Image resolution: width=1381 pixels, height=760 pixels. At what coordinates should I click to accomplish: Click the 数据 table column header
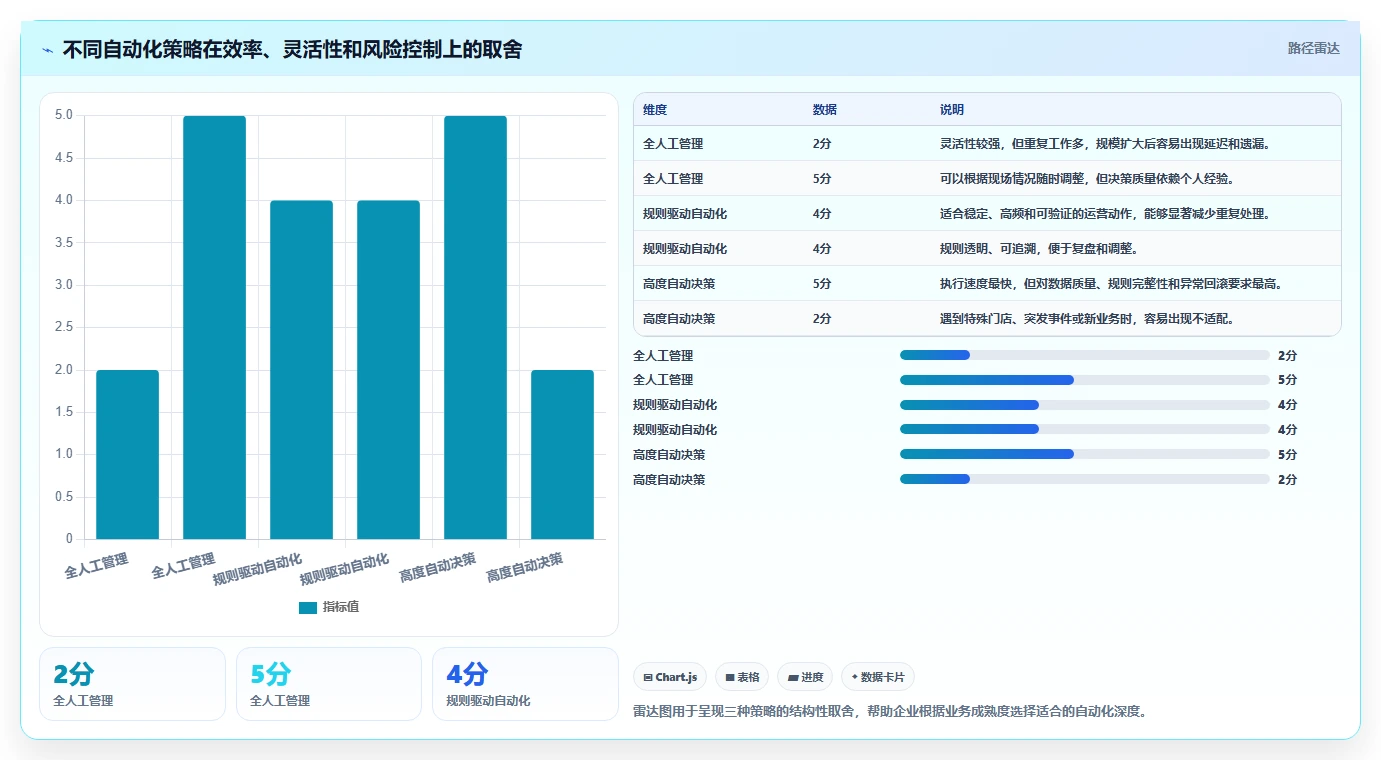[825, 110]
